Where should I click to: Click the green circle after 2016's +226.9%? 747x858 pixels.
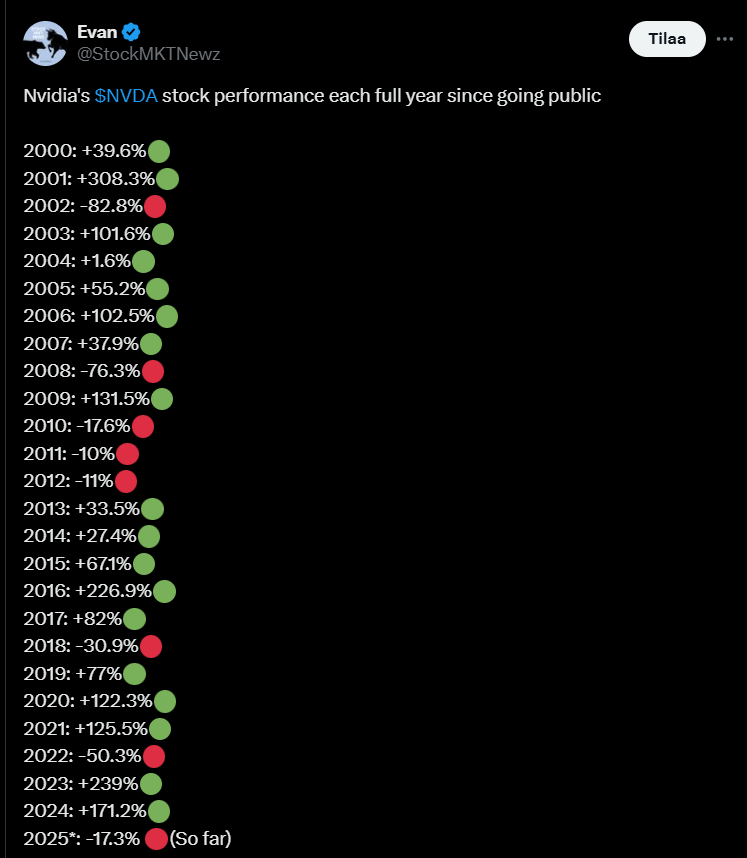[165, 591]
